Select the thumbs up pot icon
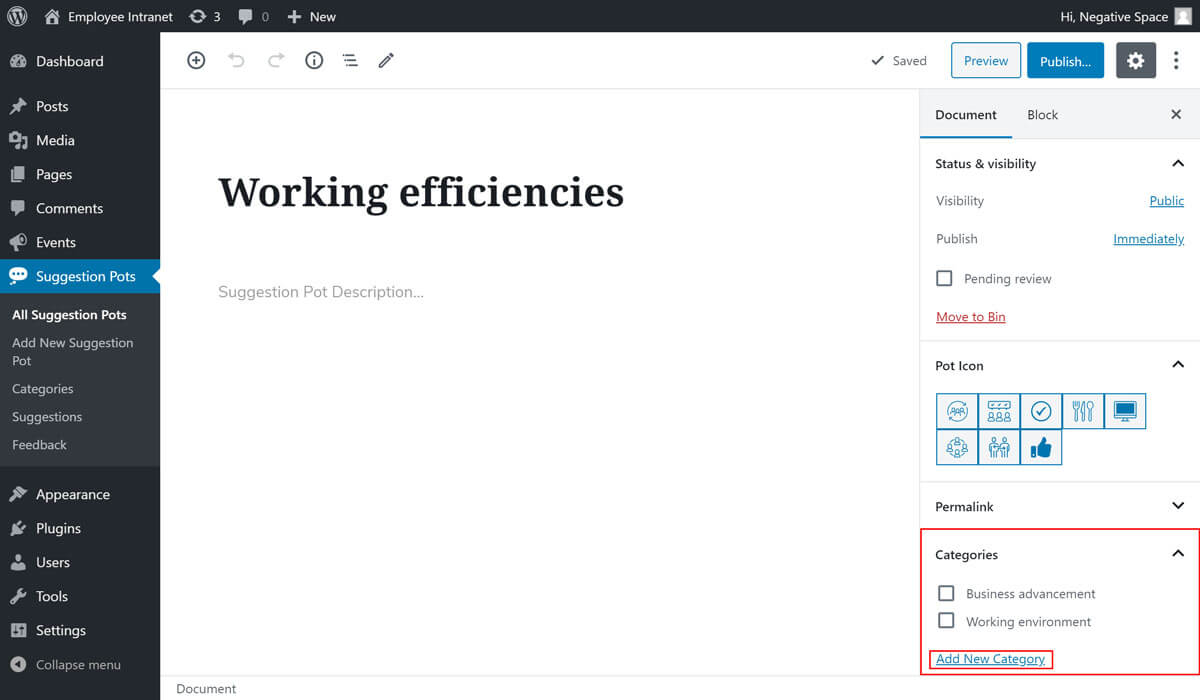Image resolution: width=1200 pixels, height=700 pixels. pyautogui.click(x=1041, y=448)
